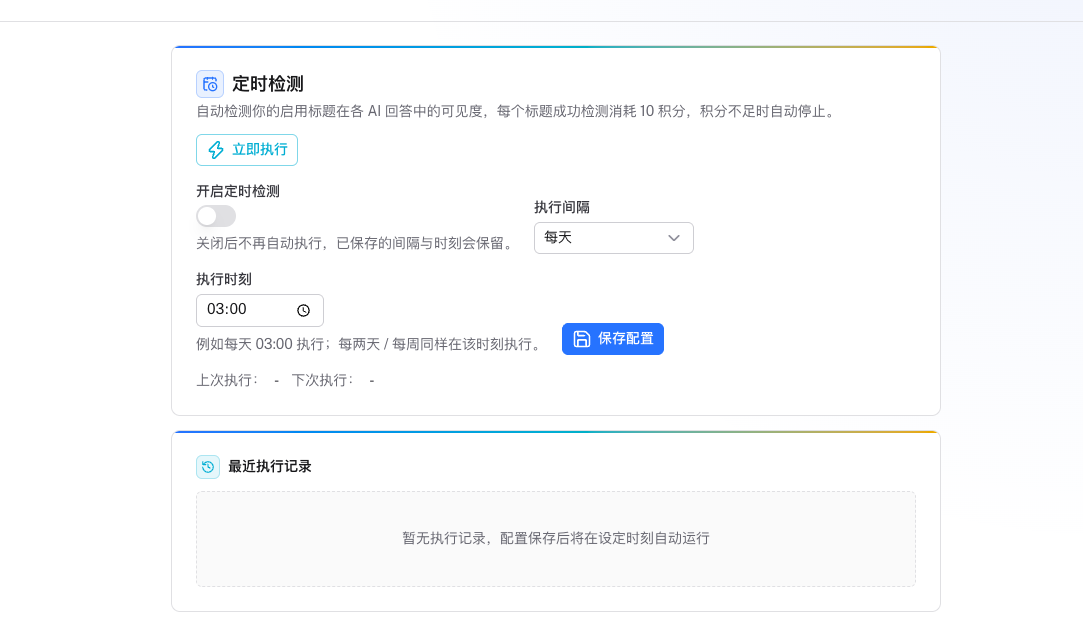
Task: Enable the 开启定时检测 switch
Action: coord(216,216)
